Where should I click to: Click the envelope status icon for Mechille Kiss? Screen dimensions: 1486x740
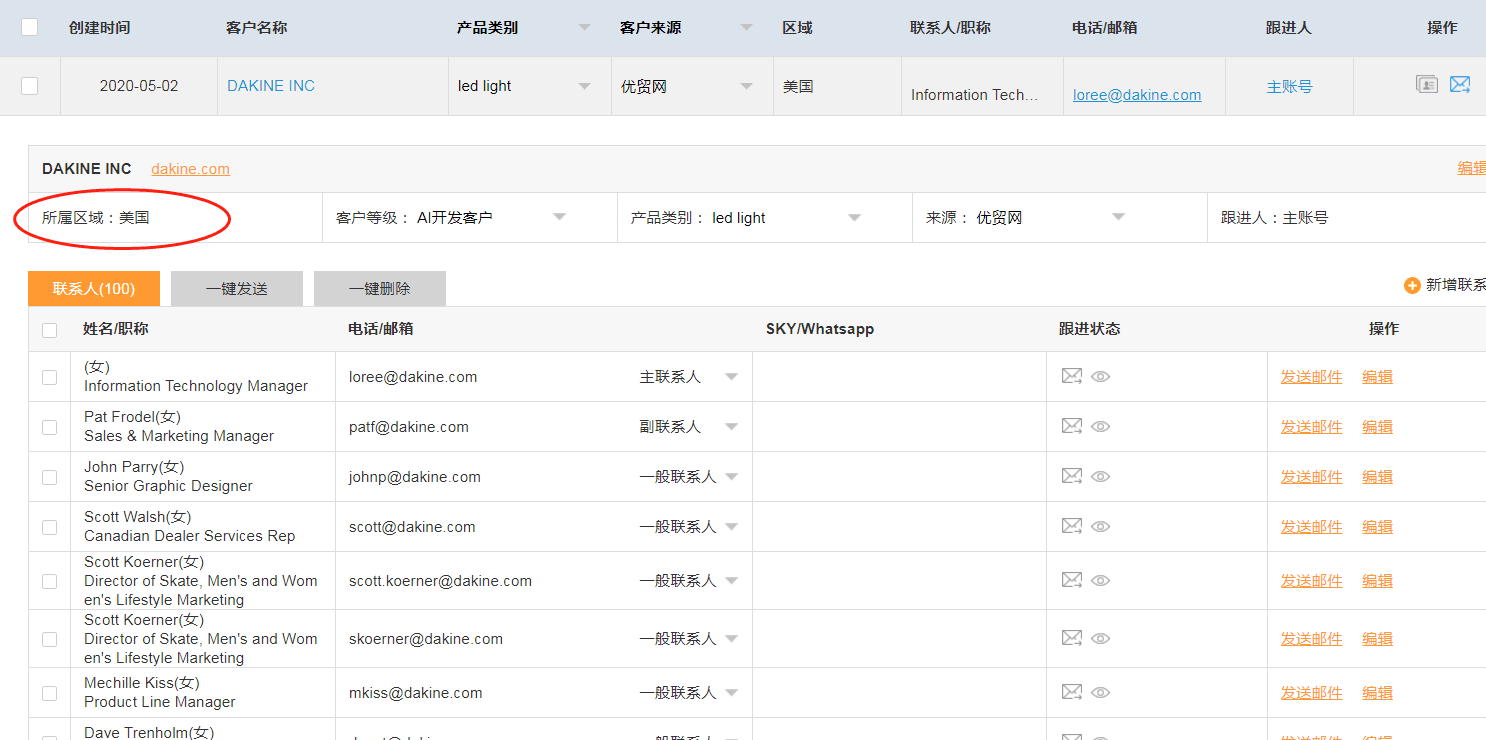coord(1072,692)
